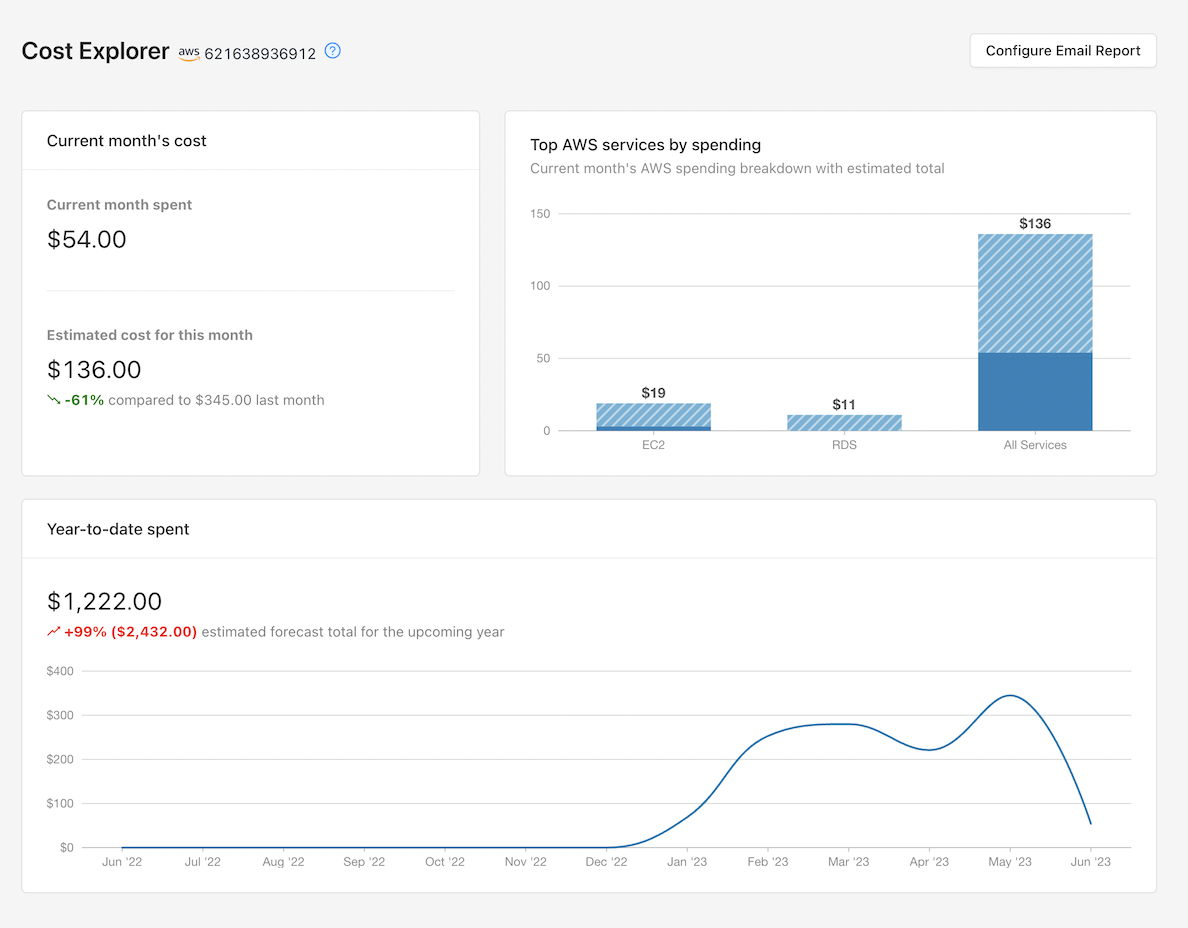Click the $19 bar label
The width and height of the screenshot is (1188, 928).
coord(653,392)
